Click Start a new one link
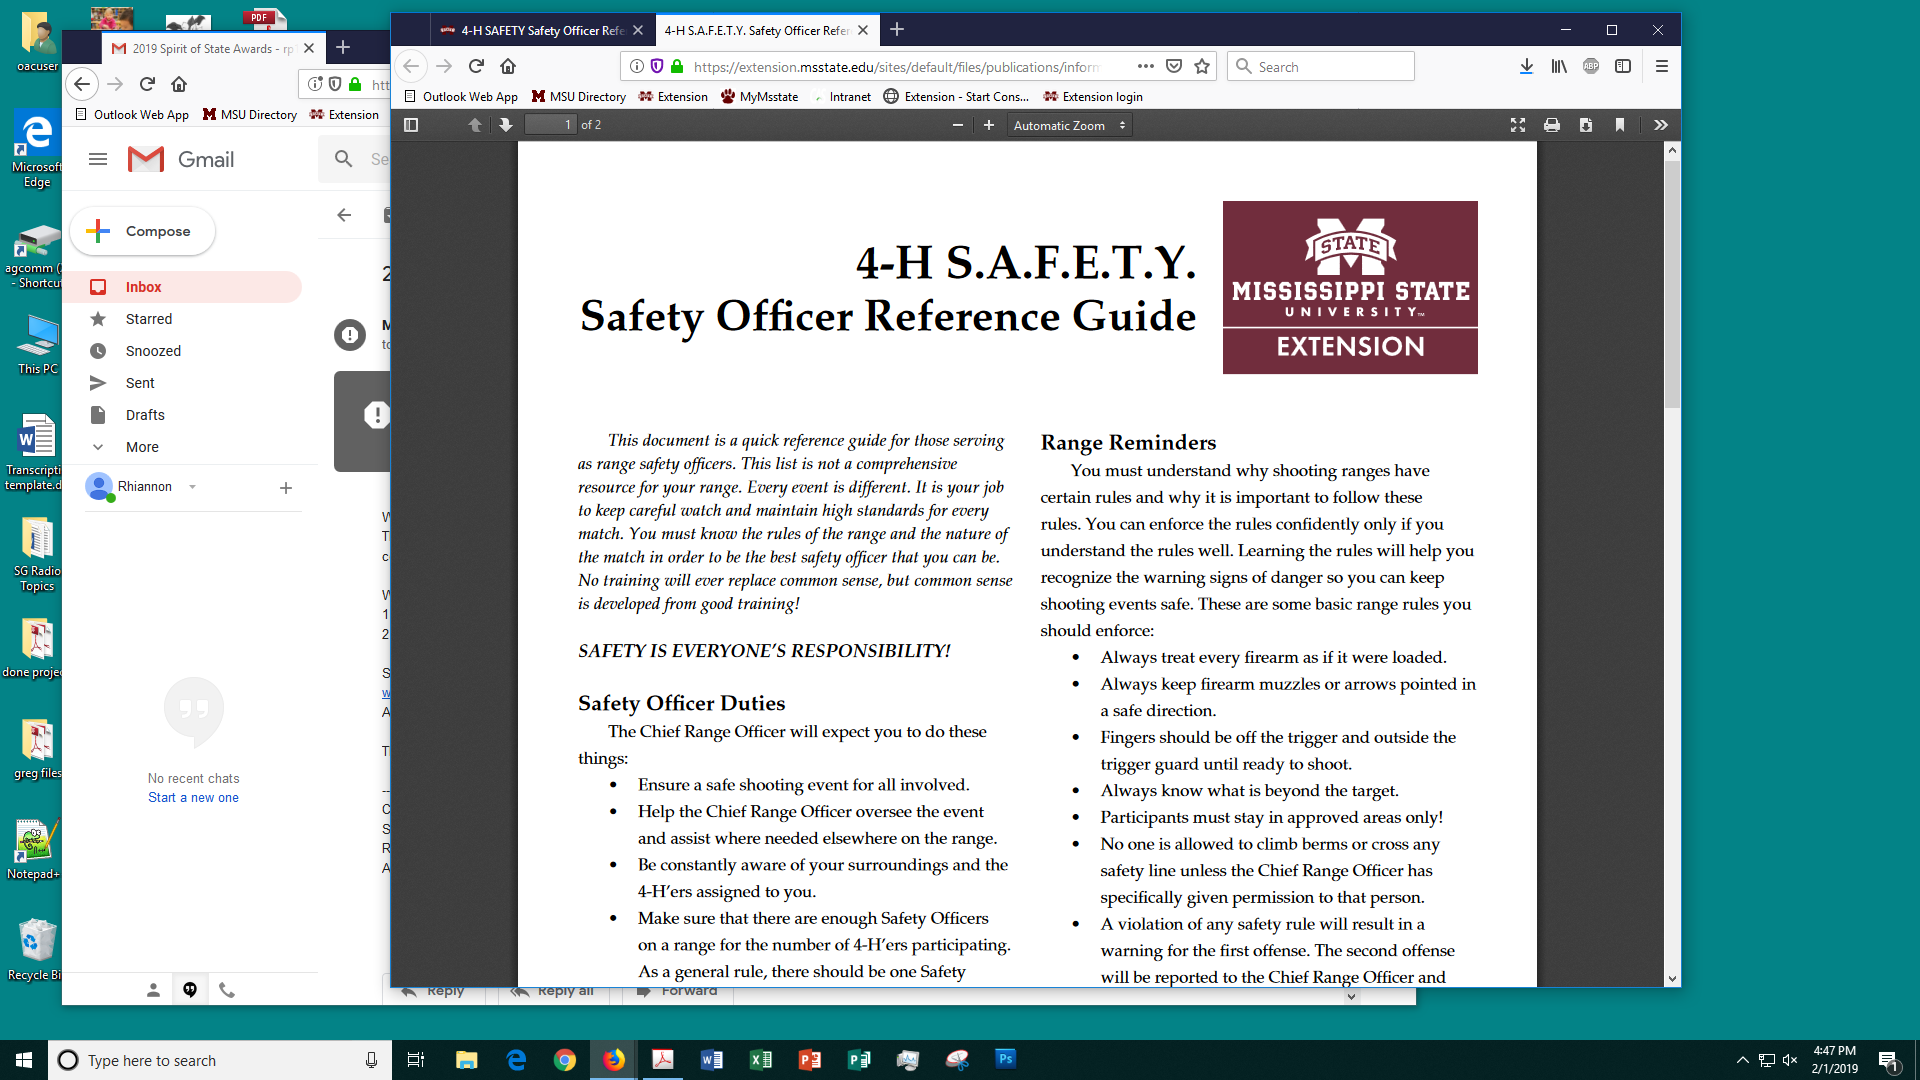Image resolution: width=1920 pixels, height=1080 pixels. [x=193, y=798]
